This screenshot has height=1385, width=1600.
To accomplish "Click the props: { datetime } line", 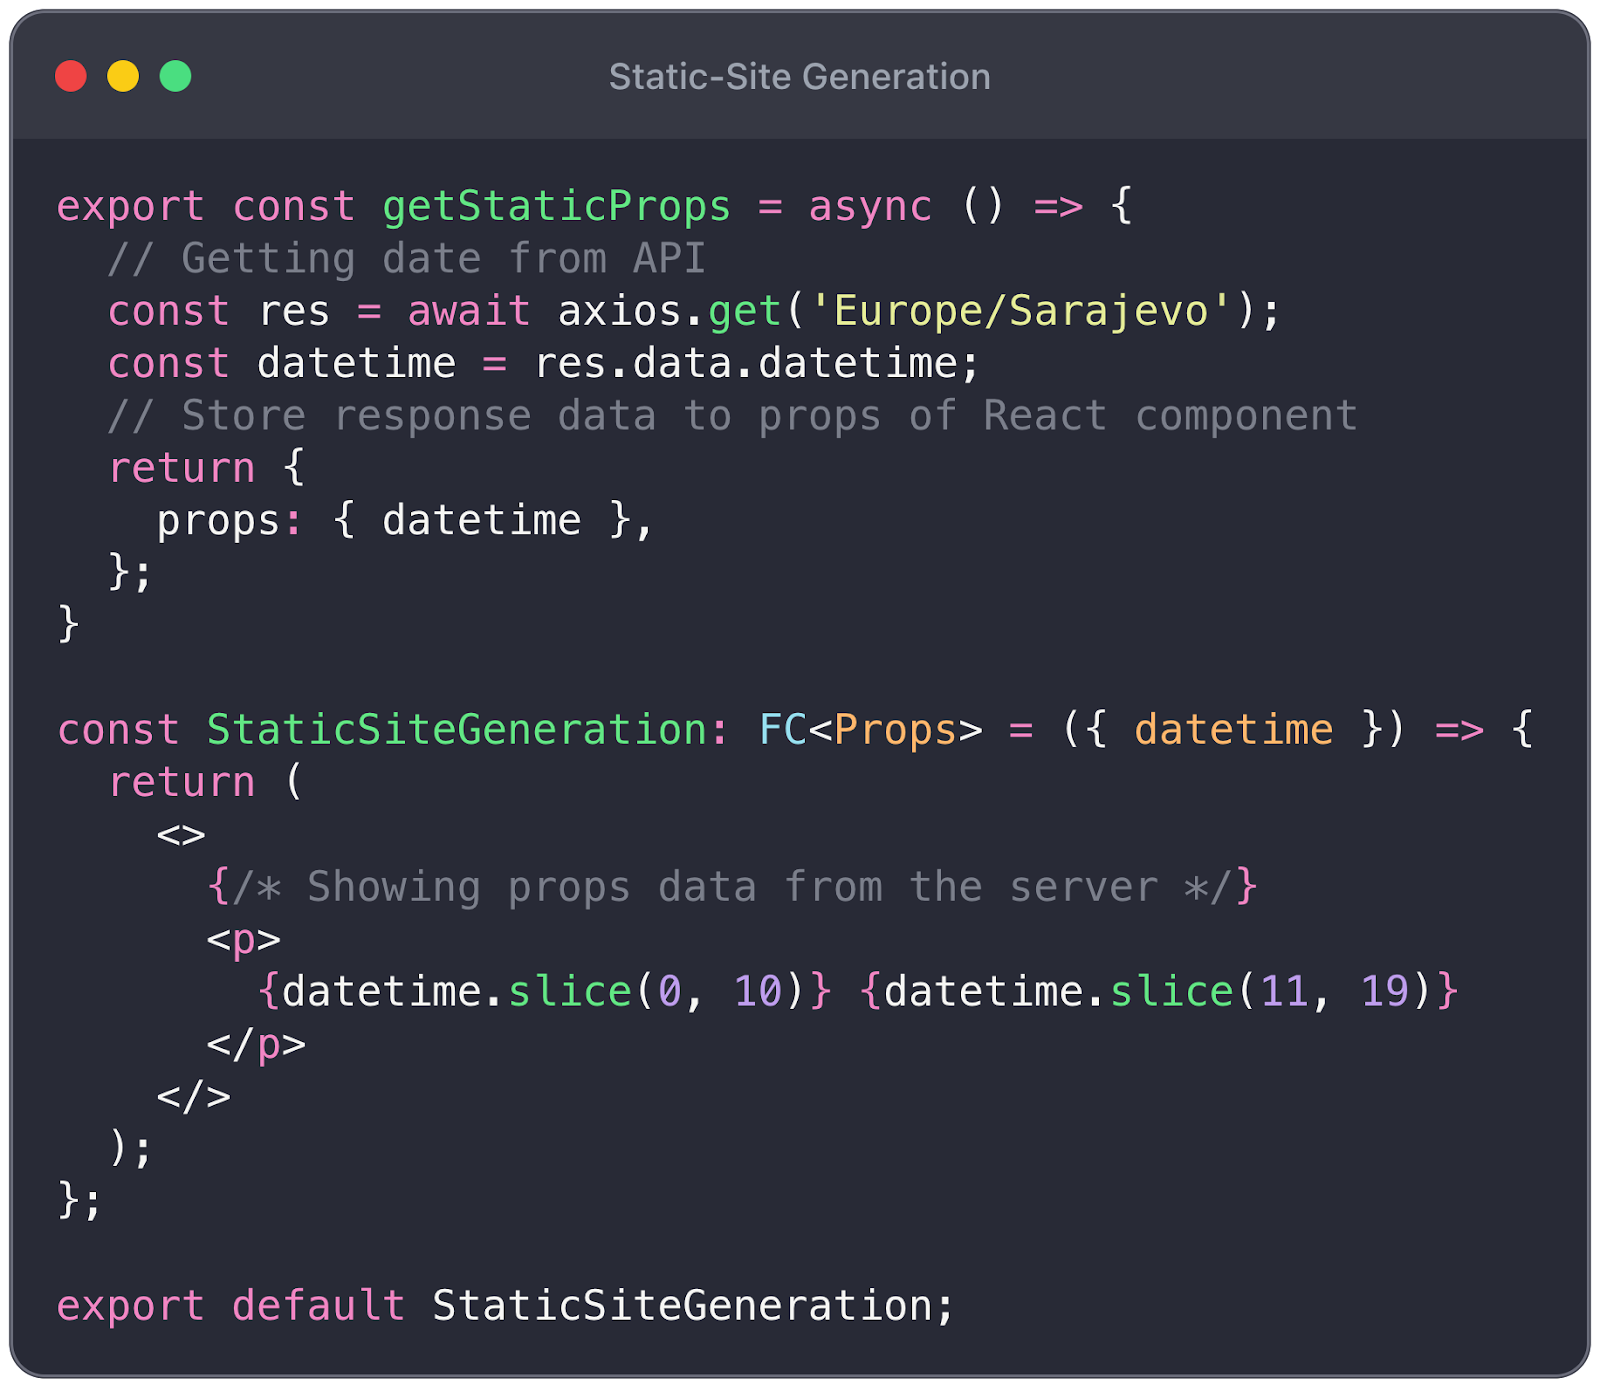I will coord(405,521).
